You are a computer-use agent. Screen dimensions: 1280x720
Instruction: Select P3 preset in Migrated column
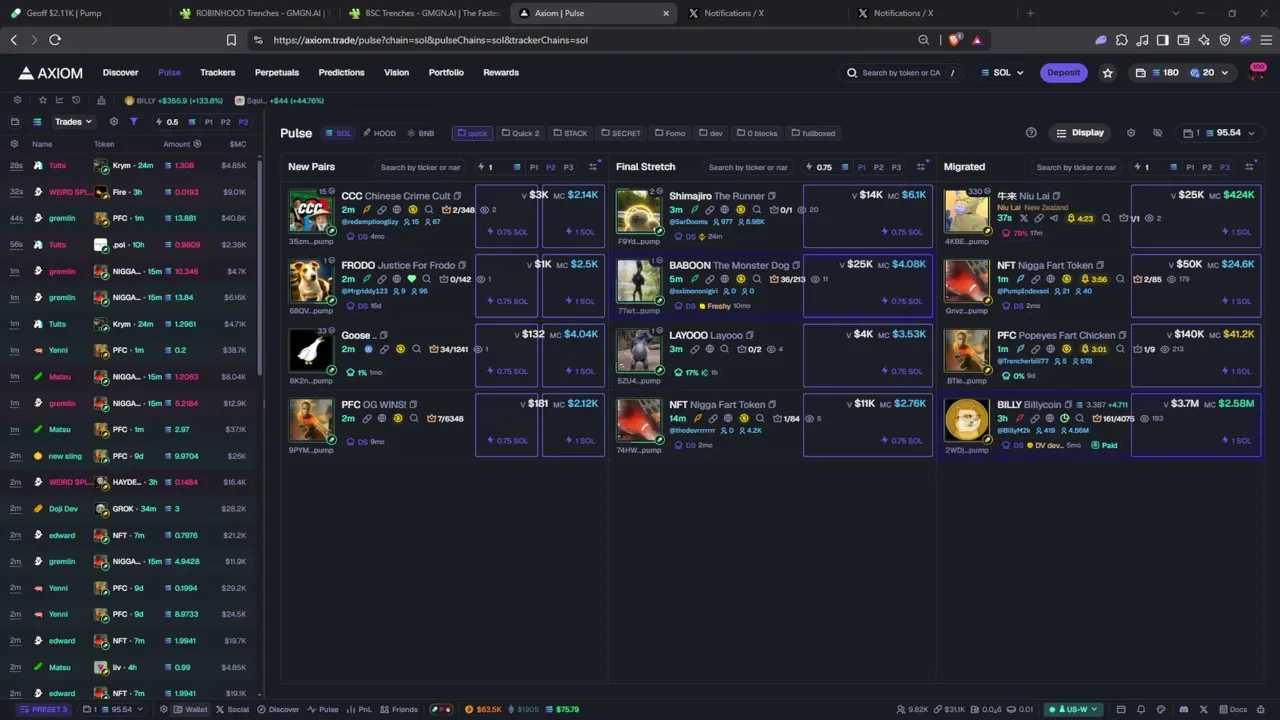point(1224,167)
